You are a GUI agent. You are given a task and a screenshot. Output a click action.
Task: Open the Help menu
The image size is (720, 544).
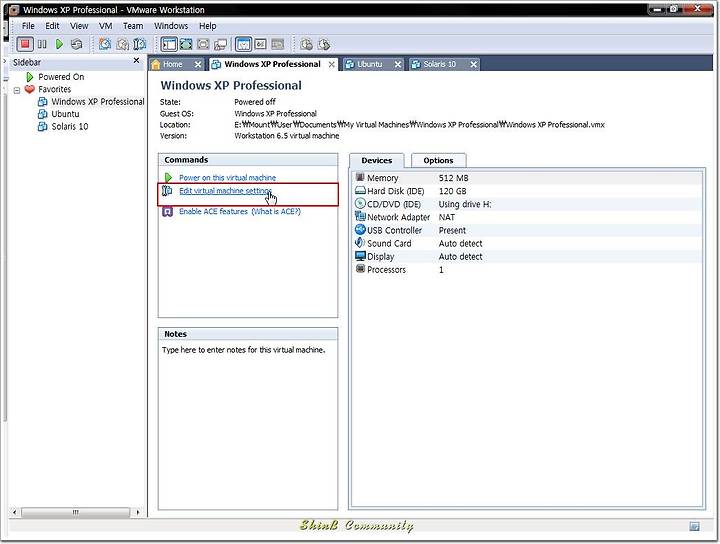pyautogui.click(x=208, y=26)
